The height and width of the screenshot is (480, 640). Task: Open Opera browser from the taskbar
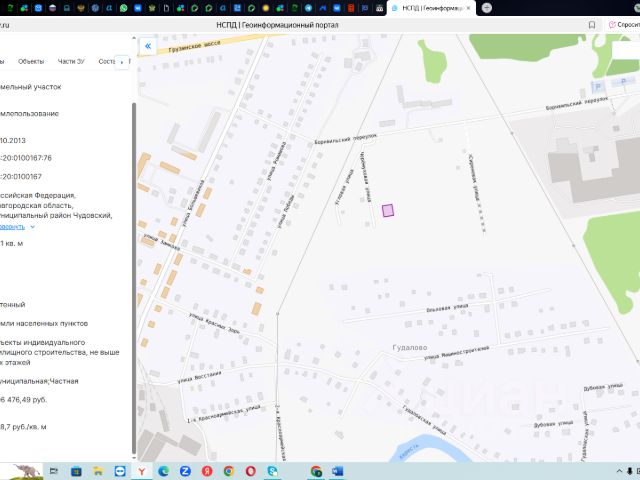251,471
